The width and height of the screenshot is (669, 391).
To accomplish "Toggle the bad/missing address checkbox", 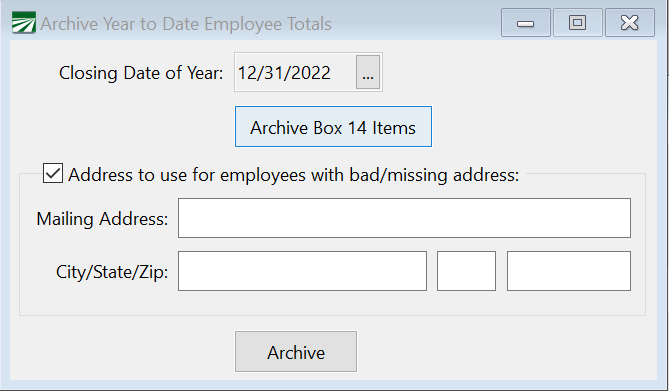I will pyautogui.click(x=53, y=173).
